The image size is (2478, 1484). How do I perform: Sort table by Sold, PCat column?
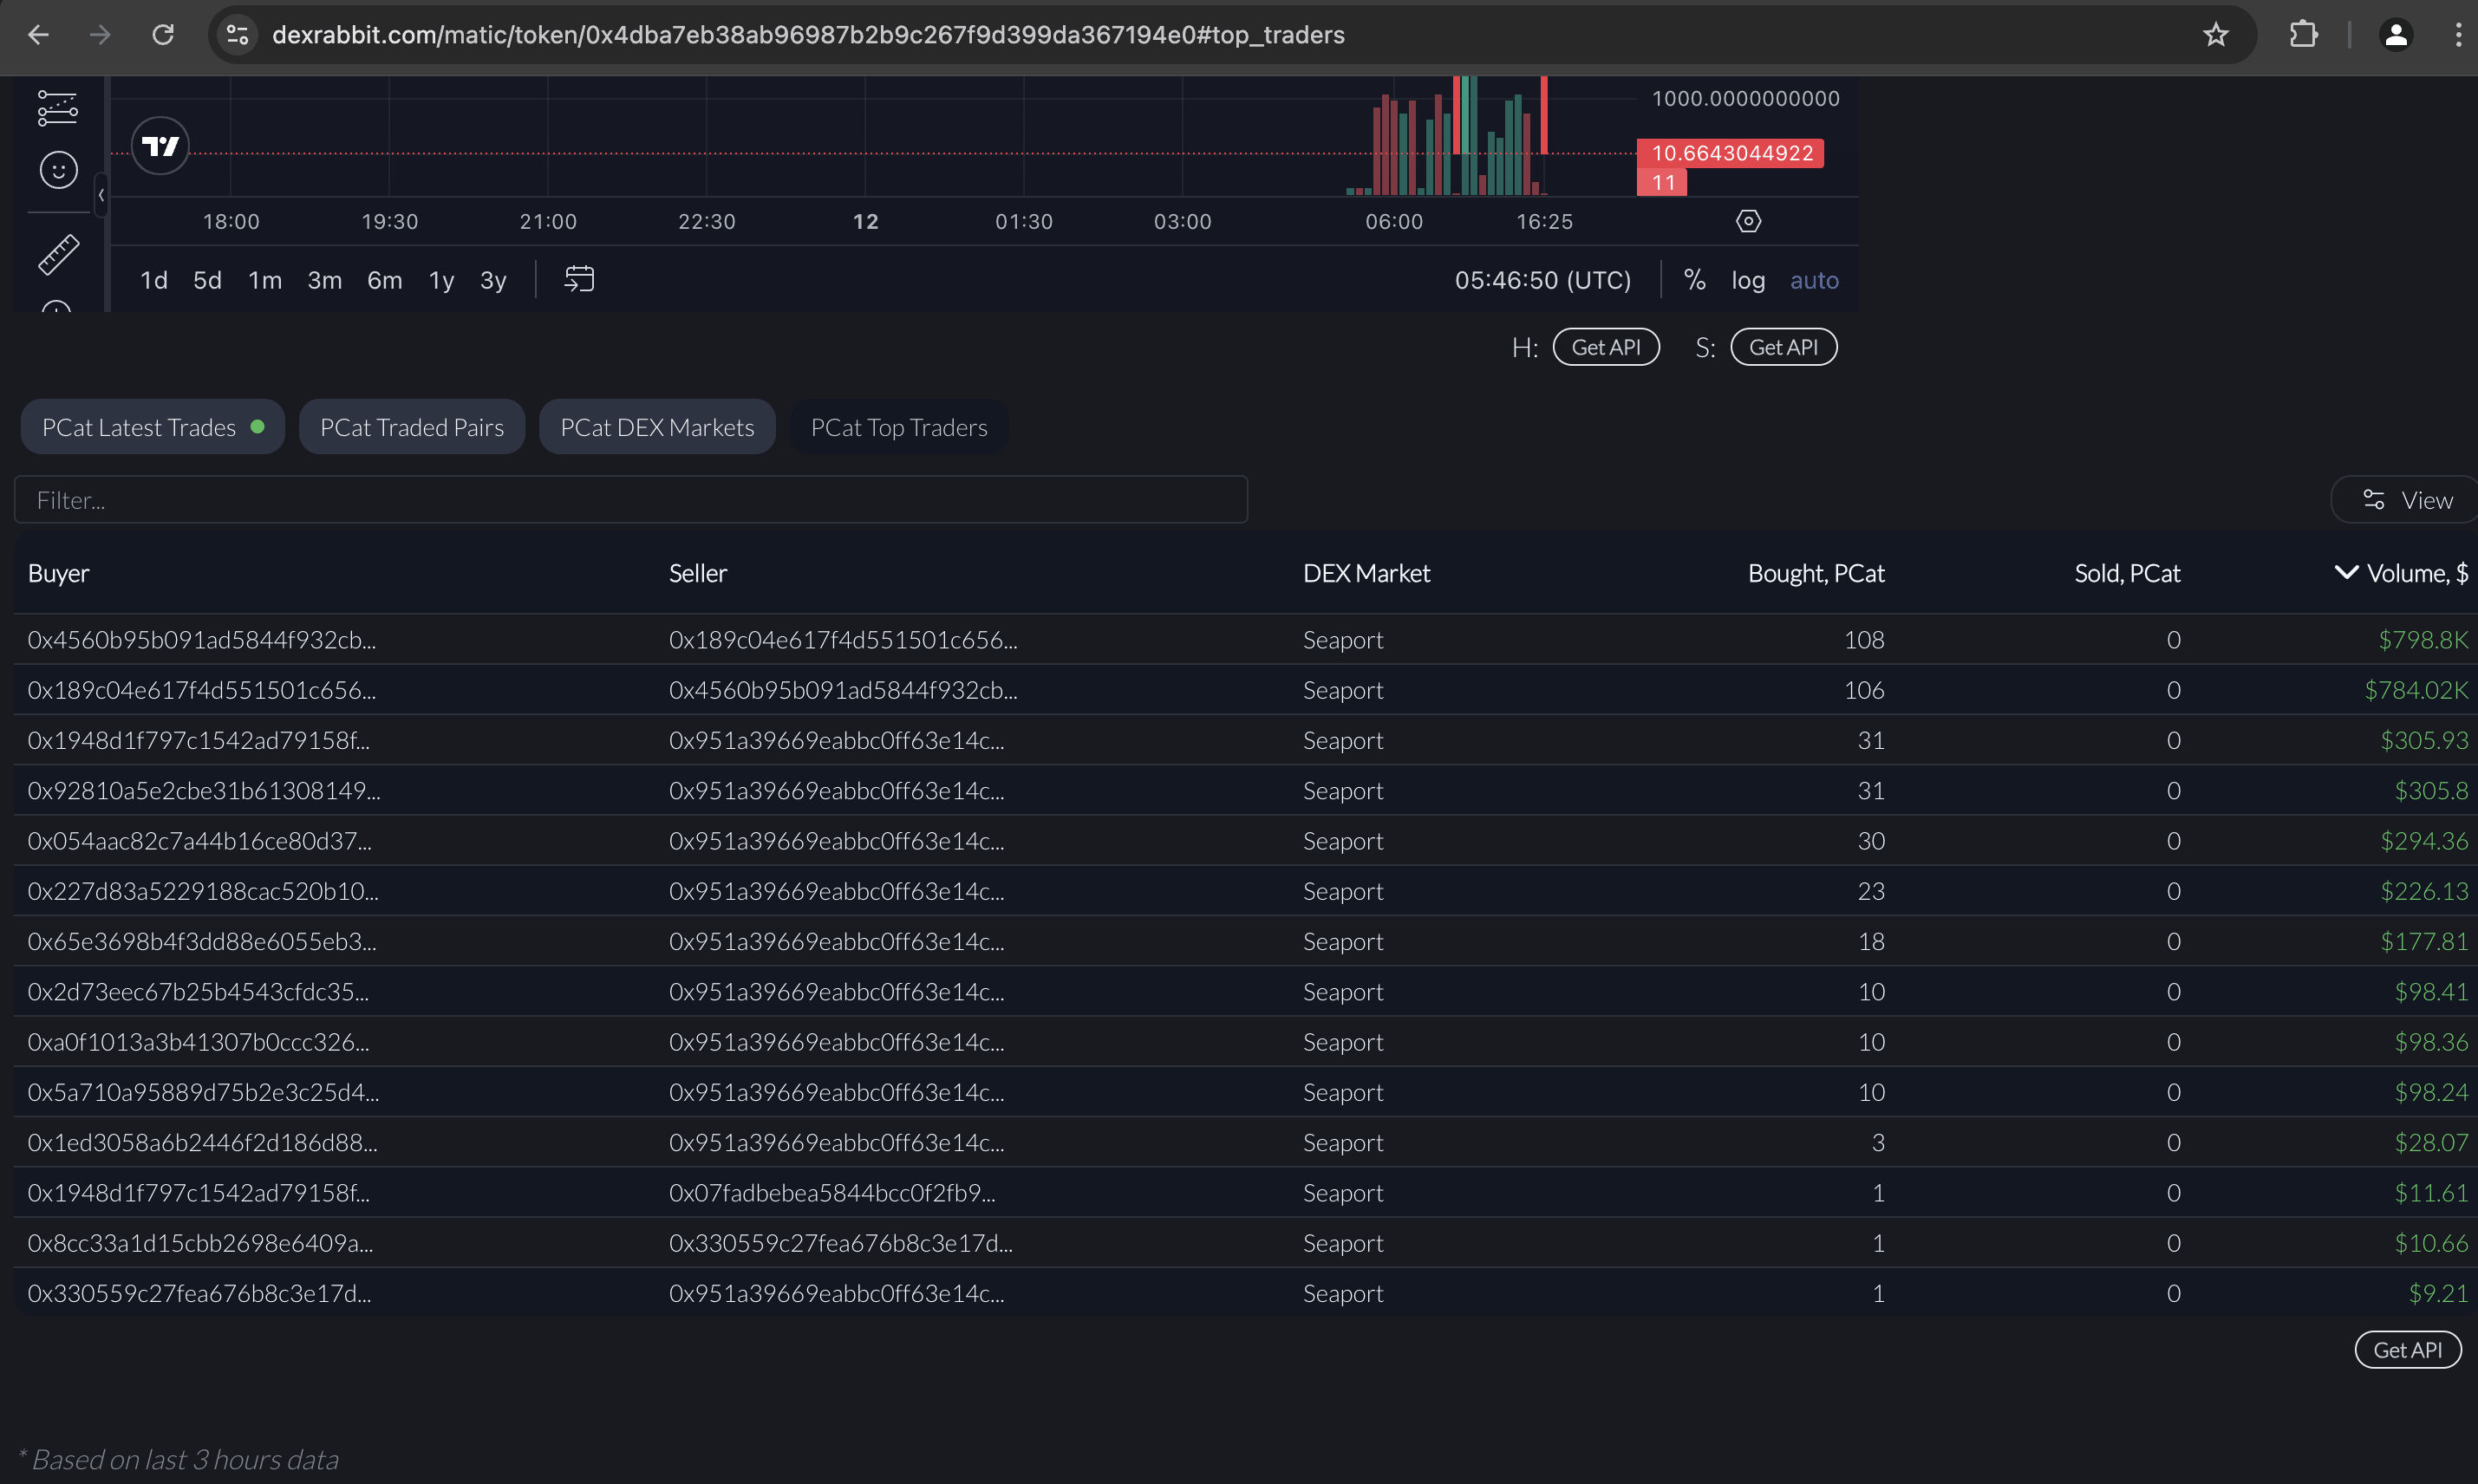click(2126, 573)
